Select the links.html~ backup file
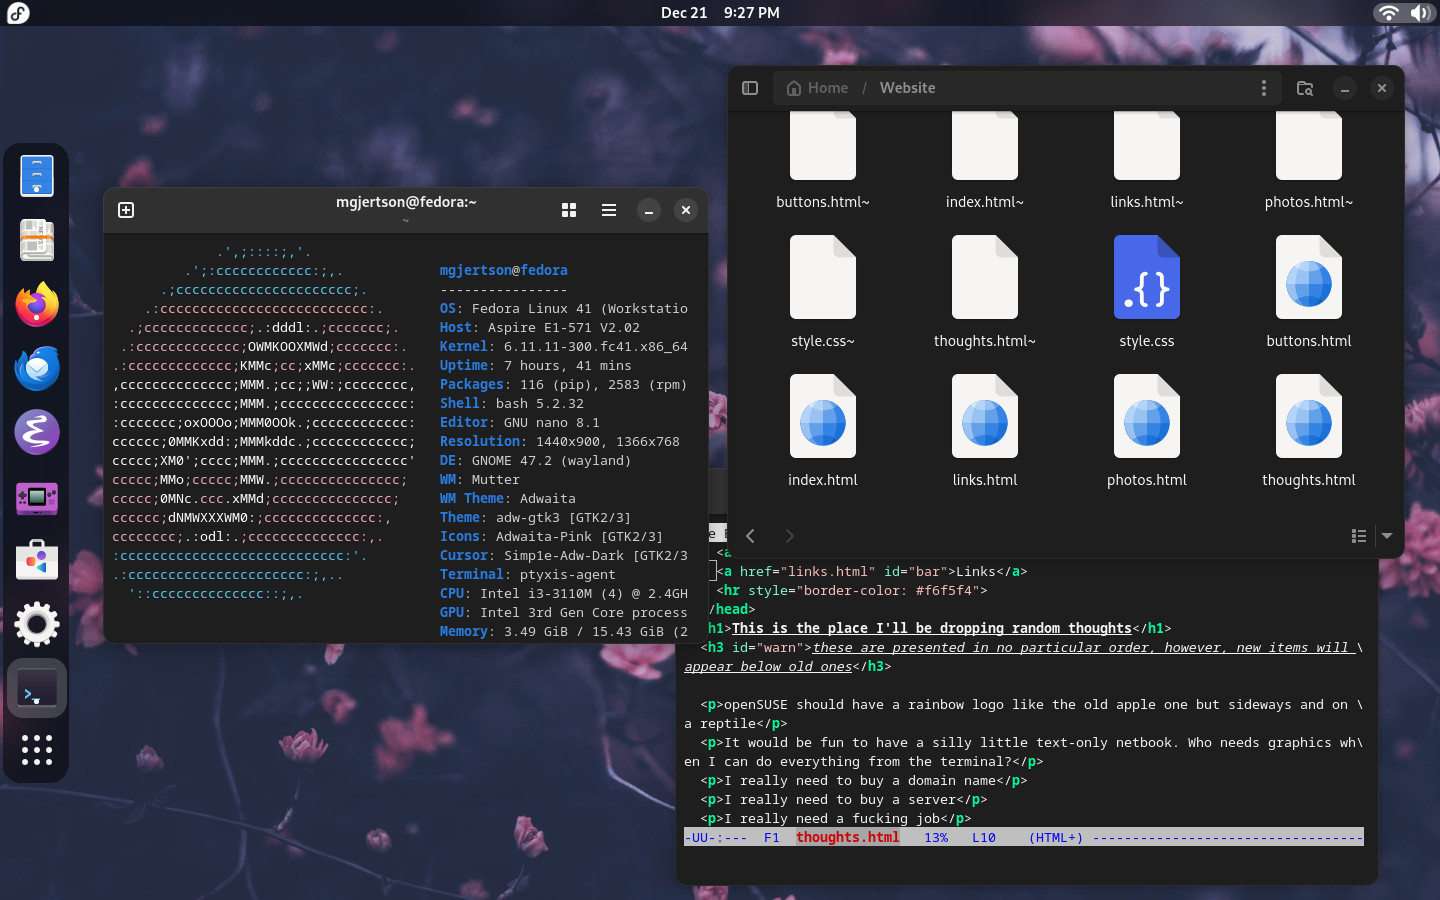Viewport: 1440px width, 900px height. [1147, 160]
